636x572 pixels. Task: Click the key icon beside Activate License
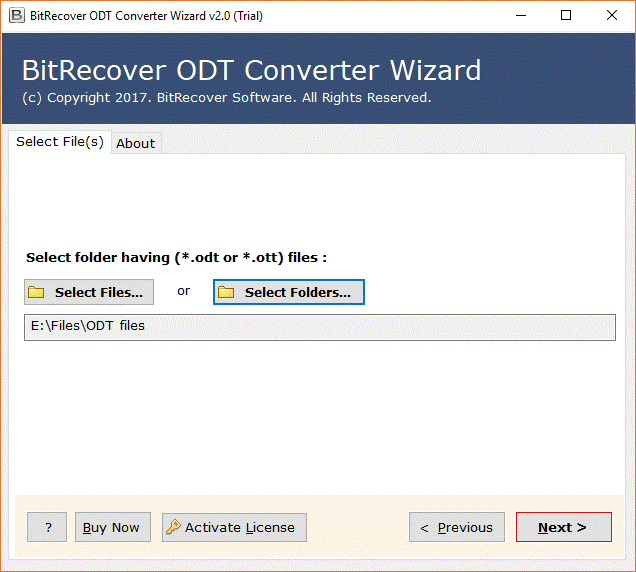[x=173, y=528]
